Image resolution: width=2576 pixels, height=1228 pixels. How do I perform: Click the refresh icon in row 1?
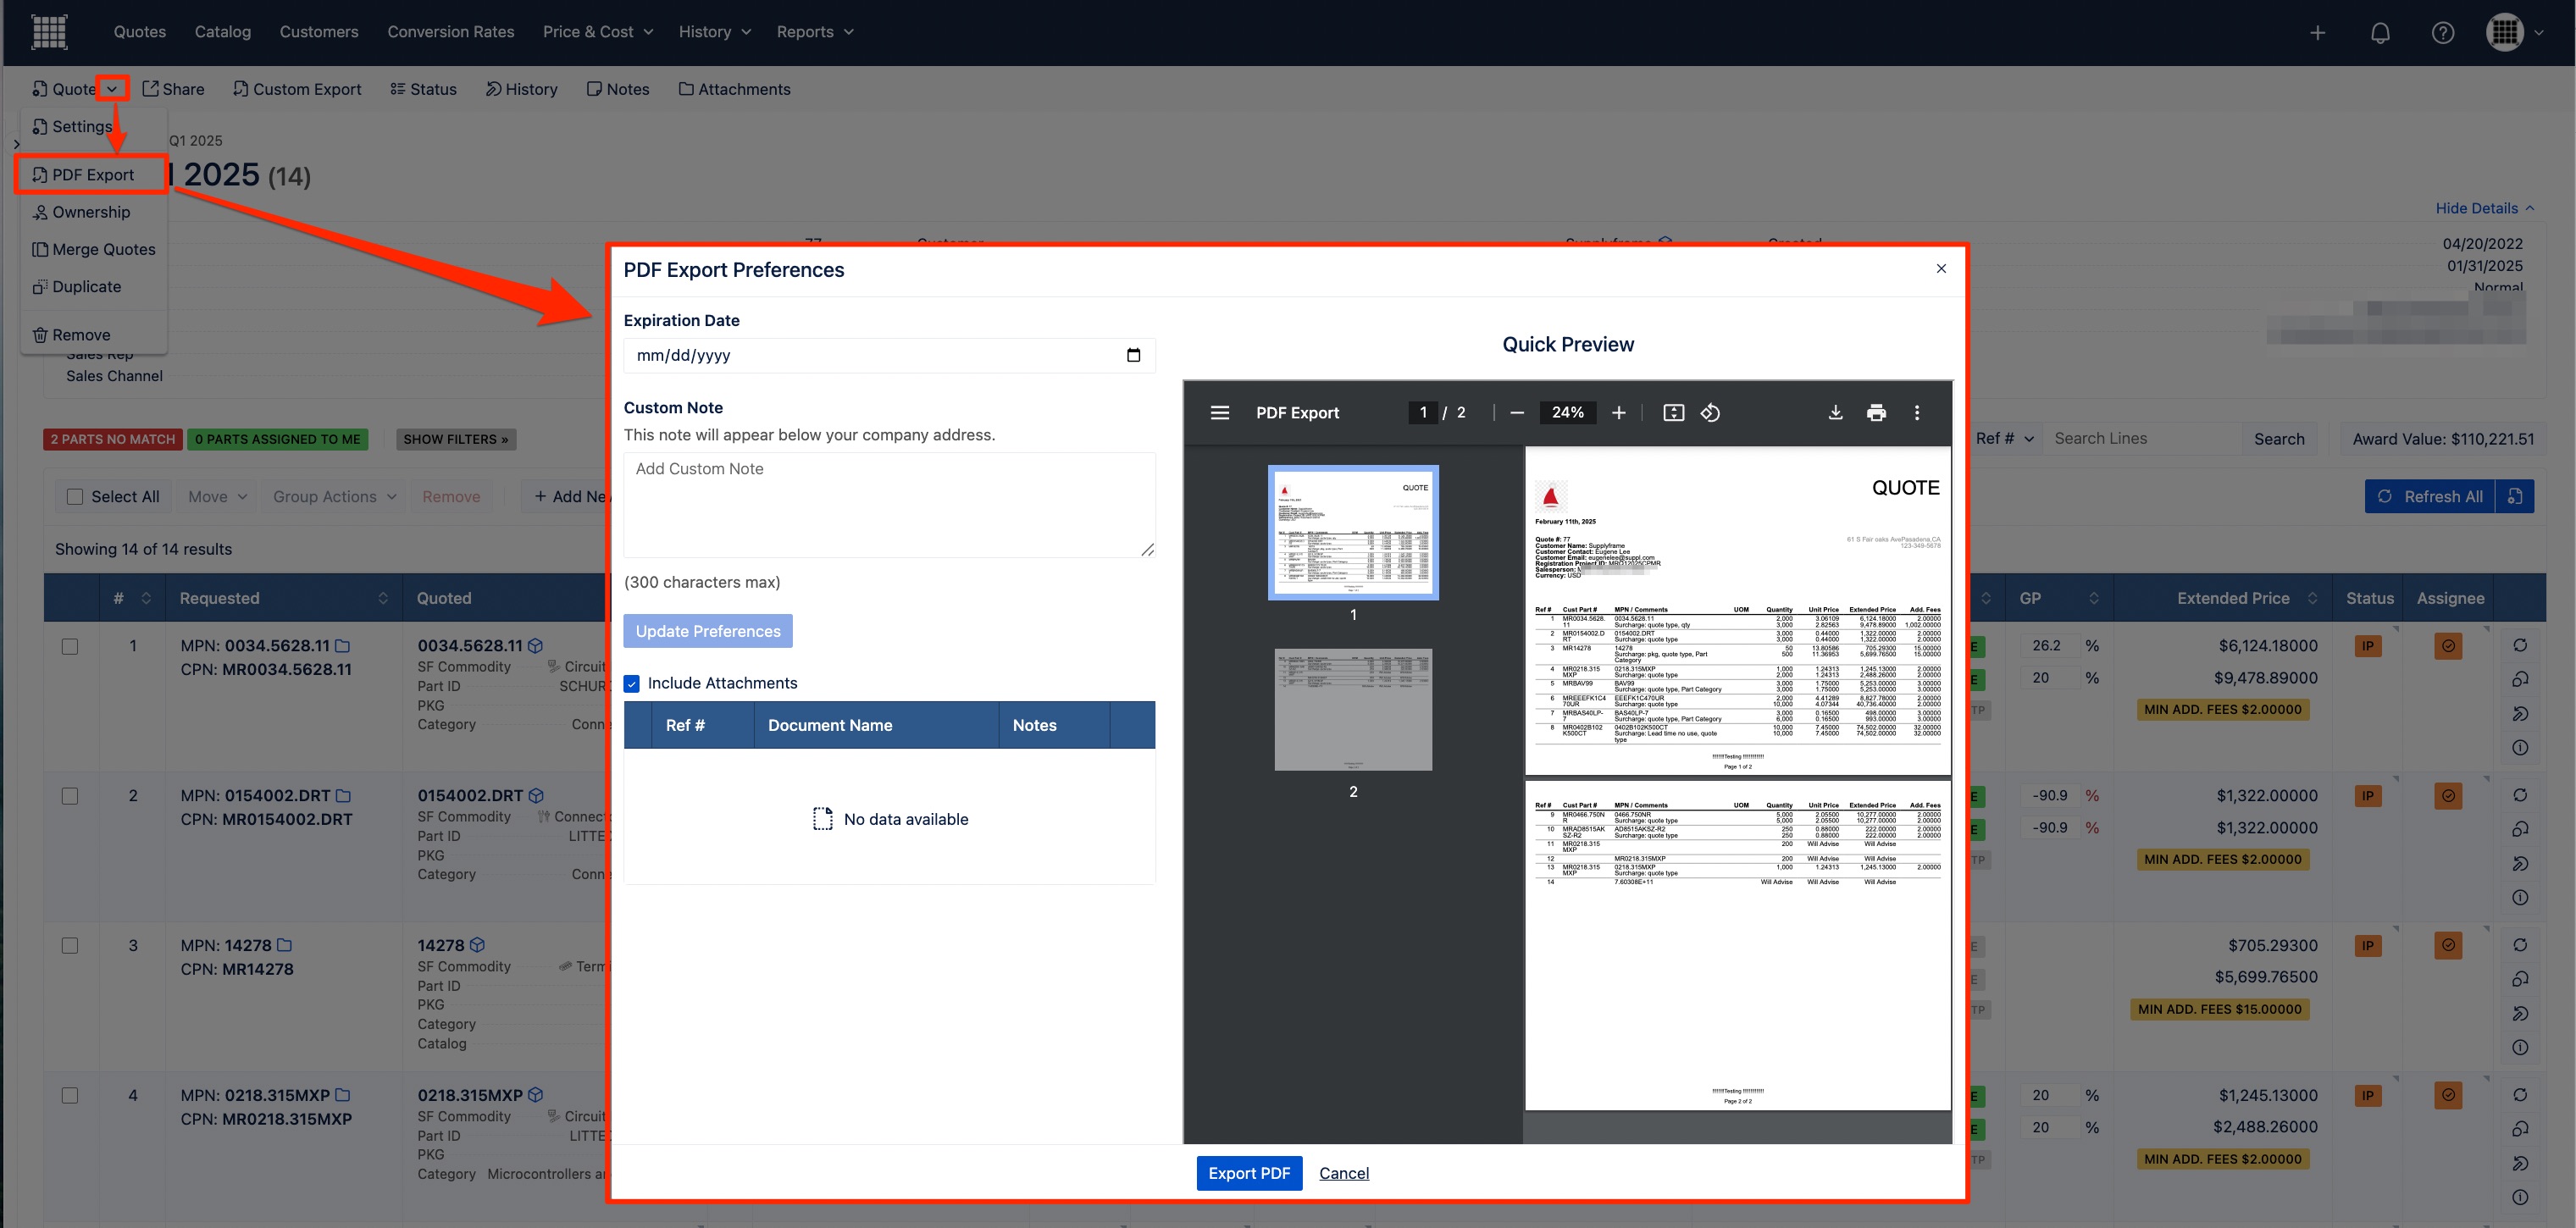(x=2520, y=646)
